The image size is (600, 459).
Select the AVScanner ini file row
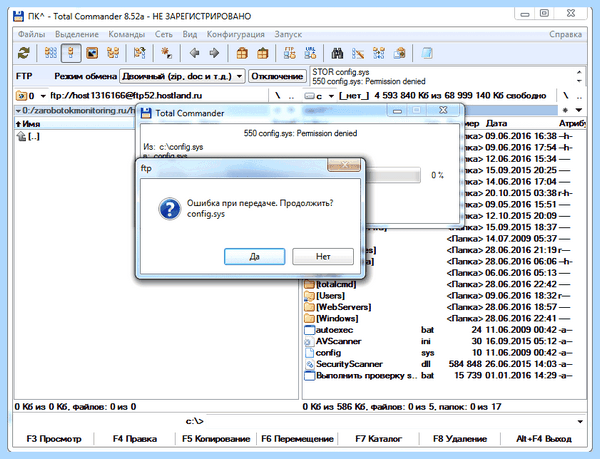pyautogui.click(x=444, y=341)
